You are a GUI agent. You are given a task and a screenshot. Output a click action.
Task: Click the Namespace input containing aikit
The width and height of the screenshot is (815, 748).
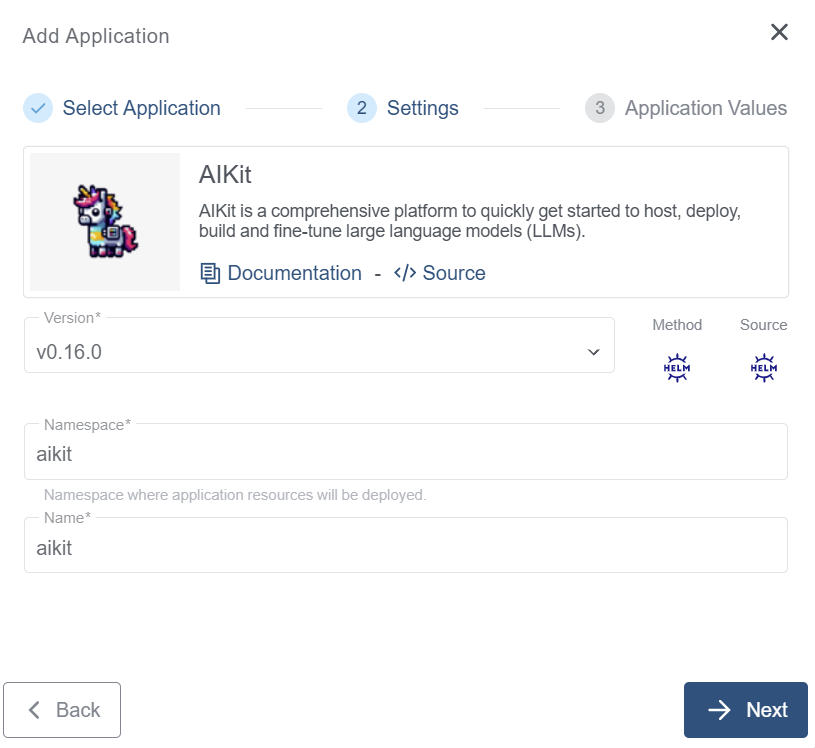click(x=405, y=452)
